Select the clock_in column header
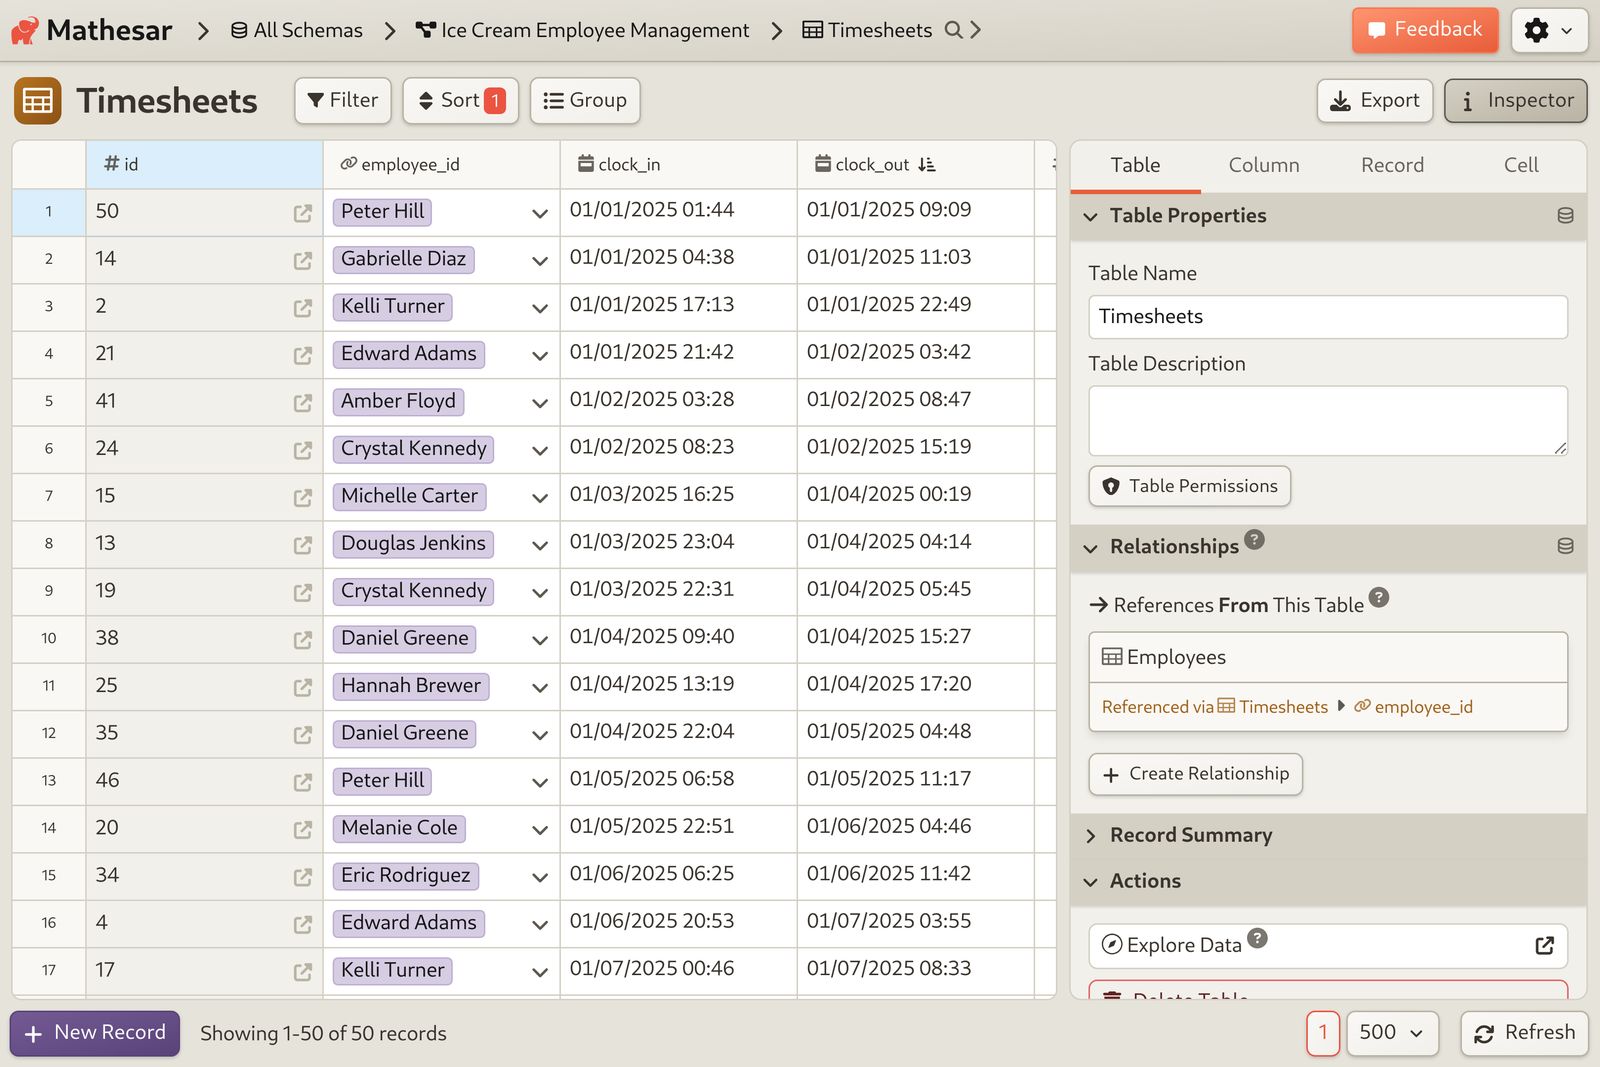The height and width of the screenshot is (1067, 1600). click(678, 165)
